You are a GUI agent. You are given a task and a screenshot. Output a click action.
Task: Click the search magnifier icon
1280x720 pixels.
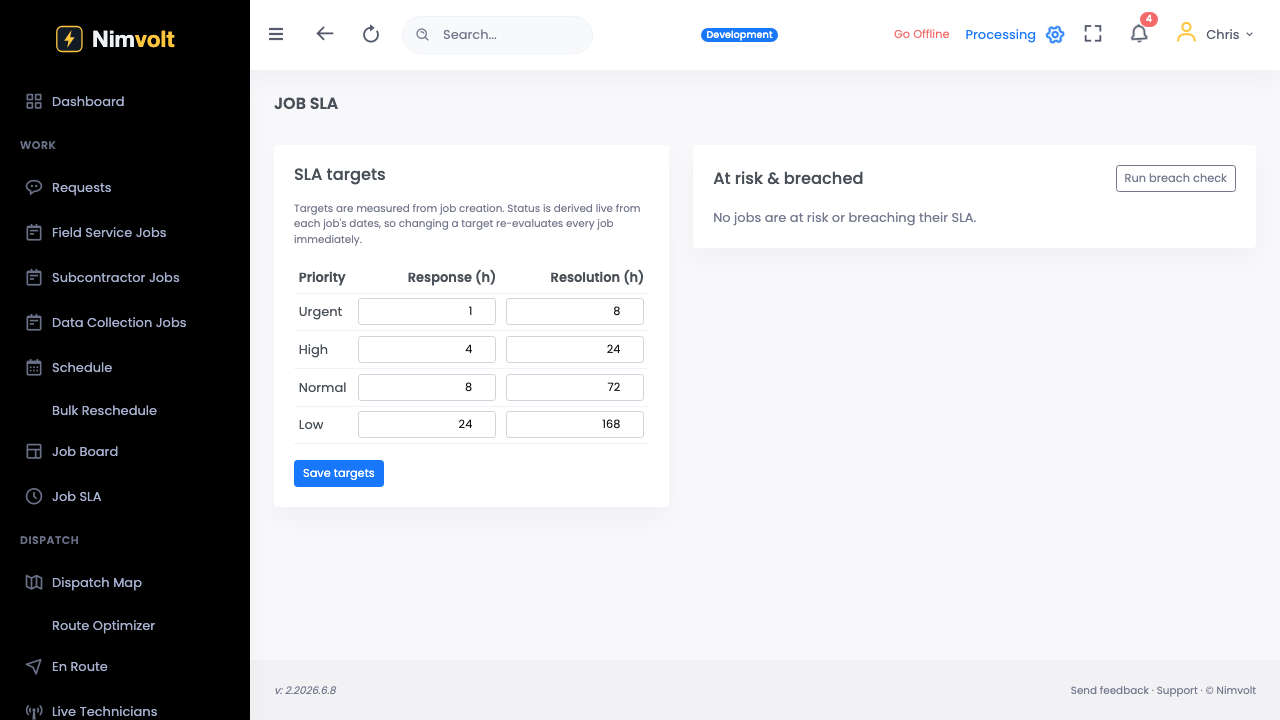[422, 34]
